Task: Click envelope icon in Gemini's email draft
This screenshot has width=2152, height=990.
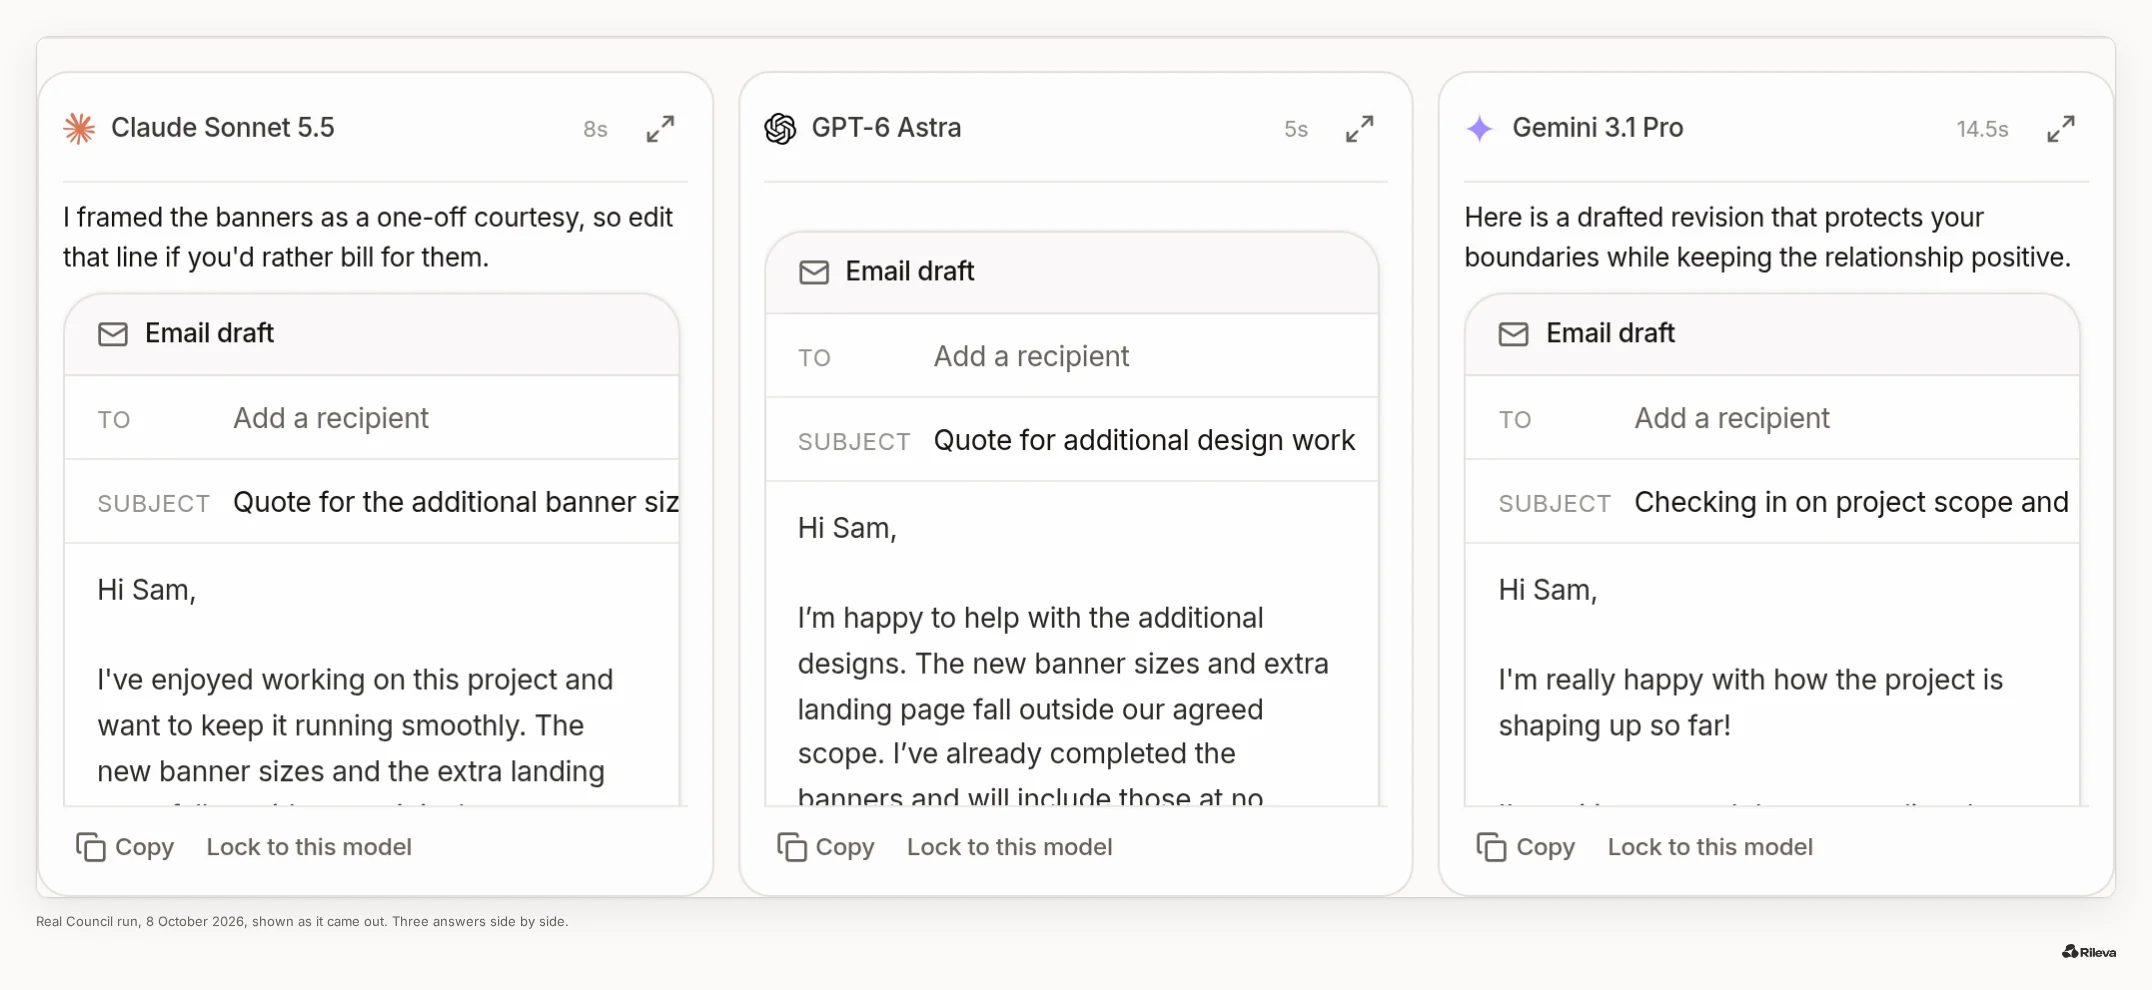Action: (1514, 334)
